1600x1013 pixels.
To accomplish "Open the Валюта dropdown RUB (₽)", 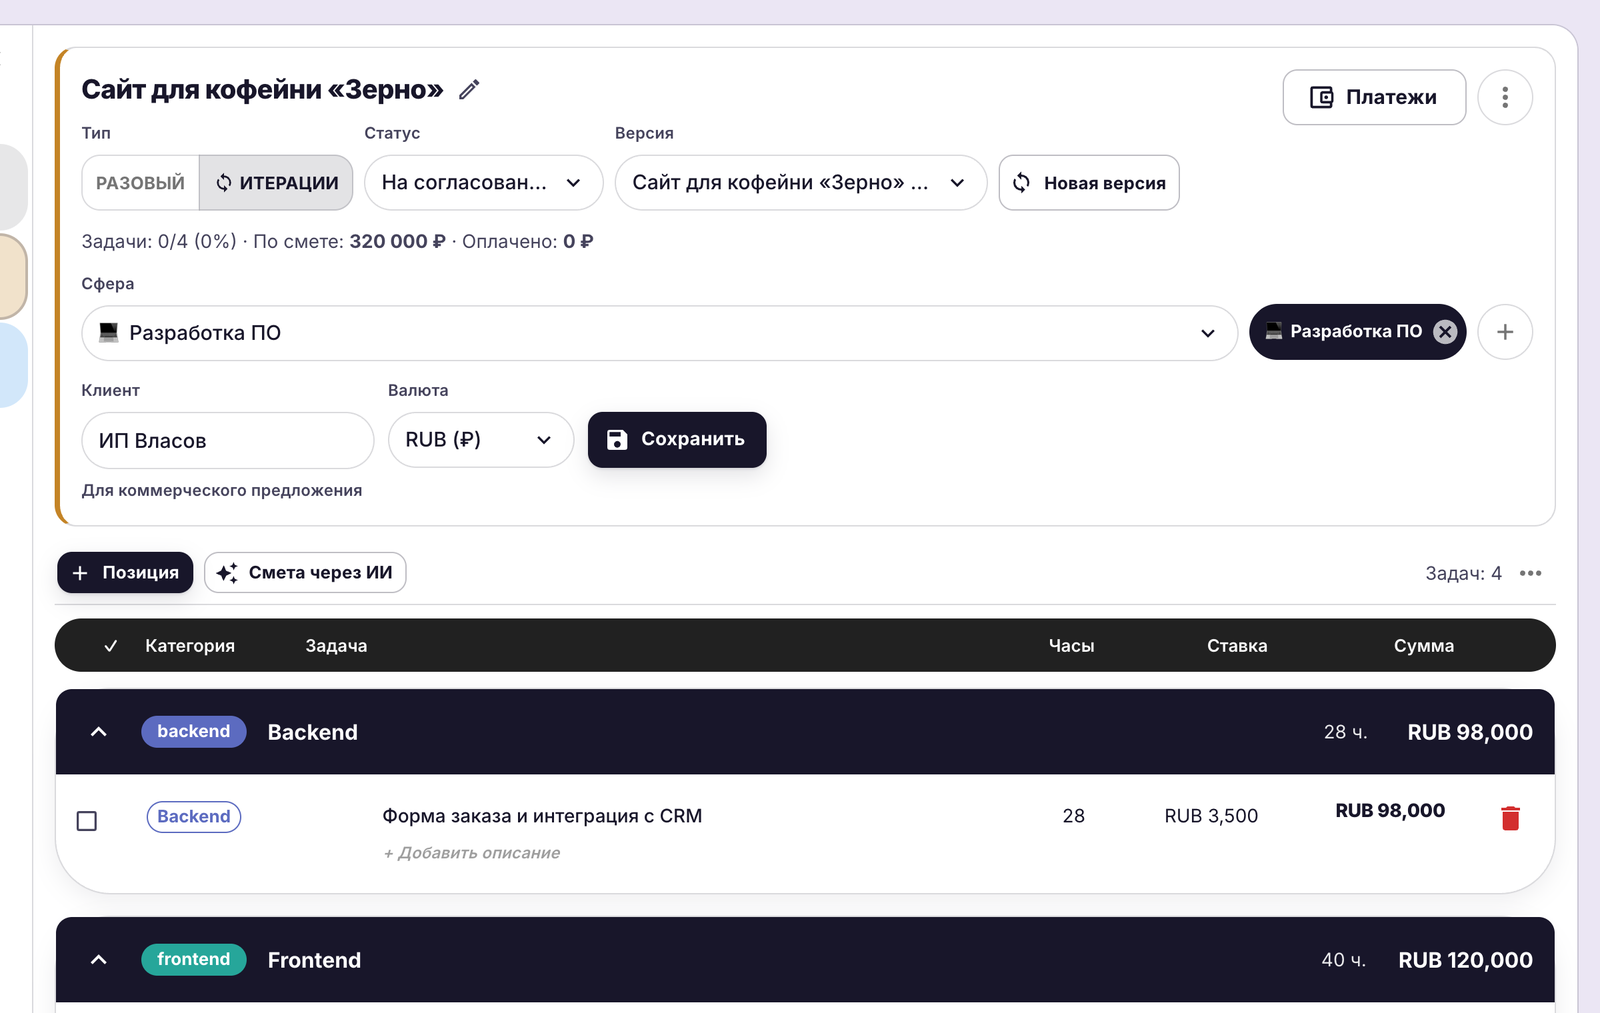I will [x=481, y=440].
